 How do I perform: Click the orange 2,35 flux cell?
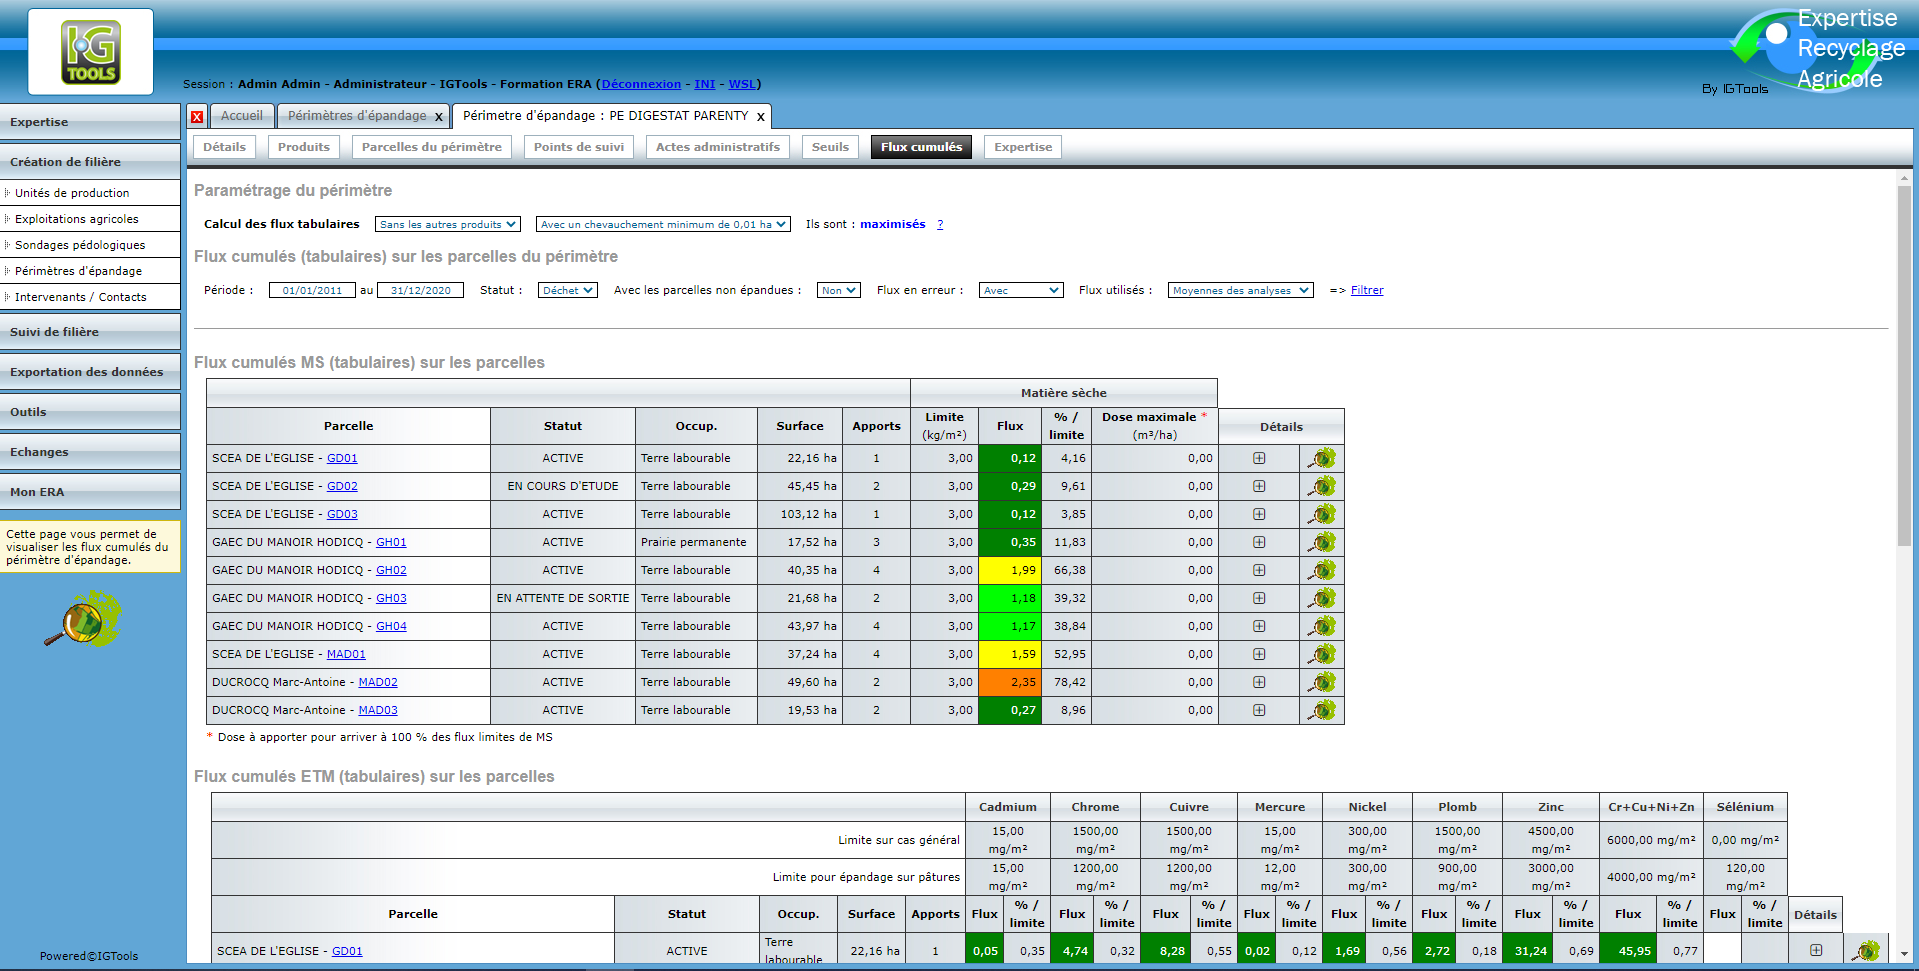pyautogui.click(x=1010, y=682)
